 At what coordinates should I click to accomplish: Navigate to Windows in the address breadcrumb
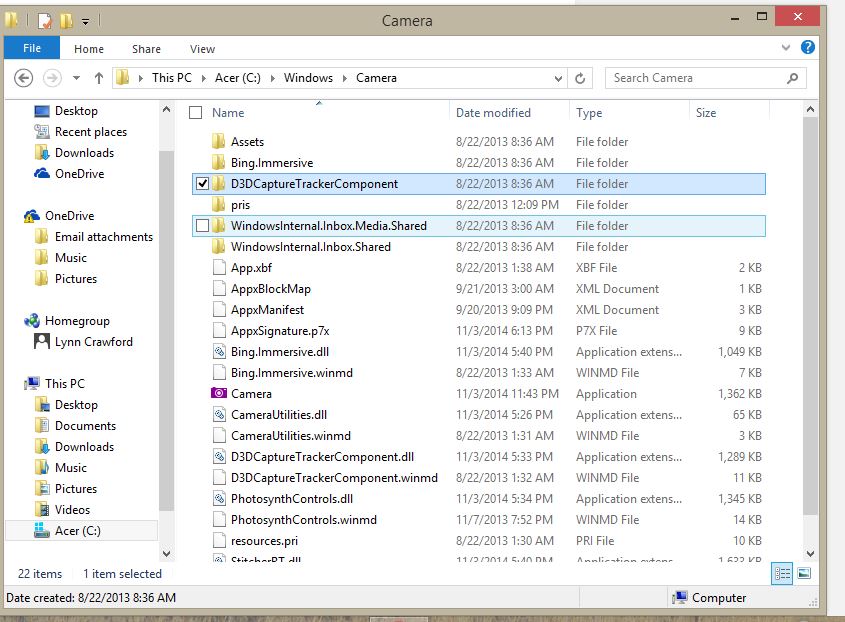[308, 78]
